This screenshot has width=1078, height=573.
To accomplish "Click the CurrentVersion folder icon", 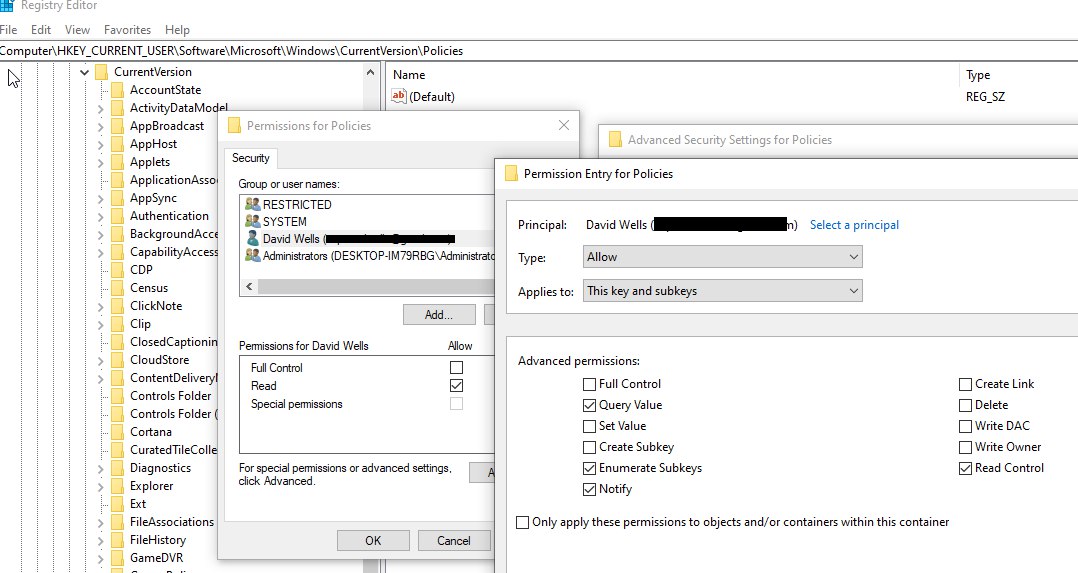I will tap(102, 72).
